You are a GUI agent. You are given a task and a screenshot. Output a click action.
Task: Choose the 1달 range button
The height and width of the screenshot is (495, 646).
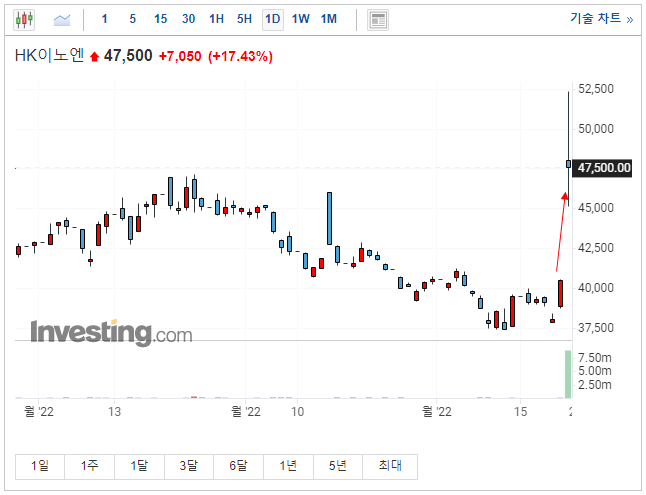coord(139,467)
